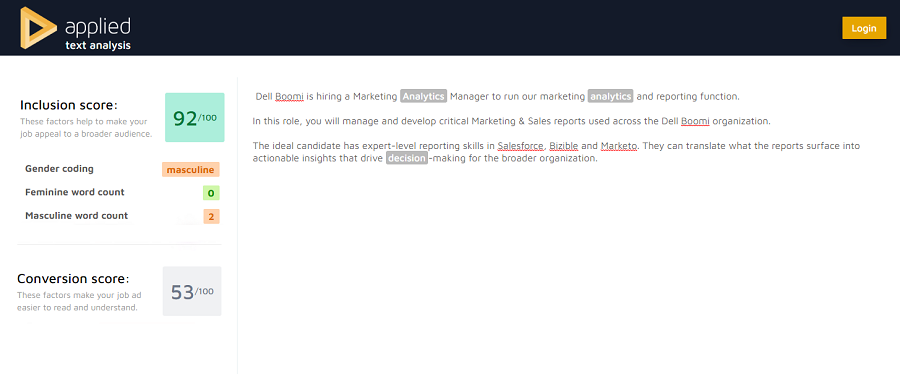Screen dimensions: 900x374
Task: Click the underlined word 'Bizible'
Action: coord(564,146)
